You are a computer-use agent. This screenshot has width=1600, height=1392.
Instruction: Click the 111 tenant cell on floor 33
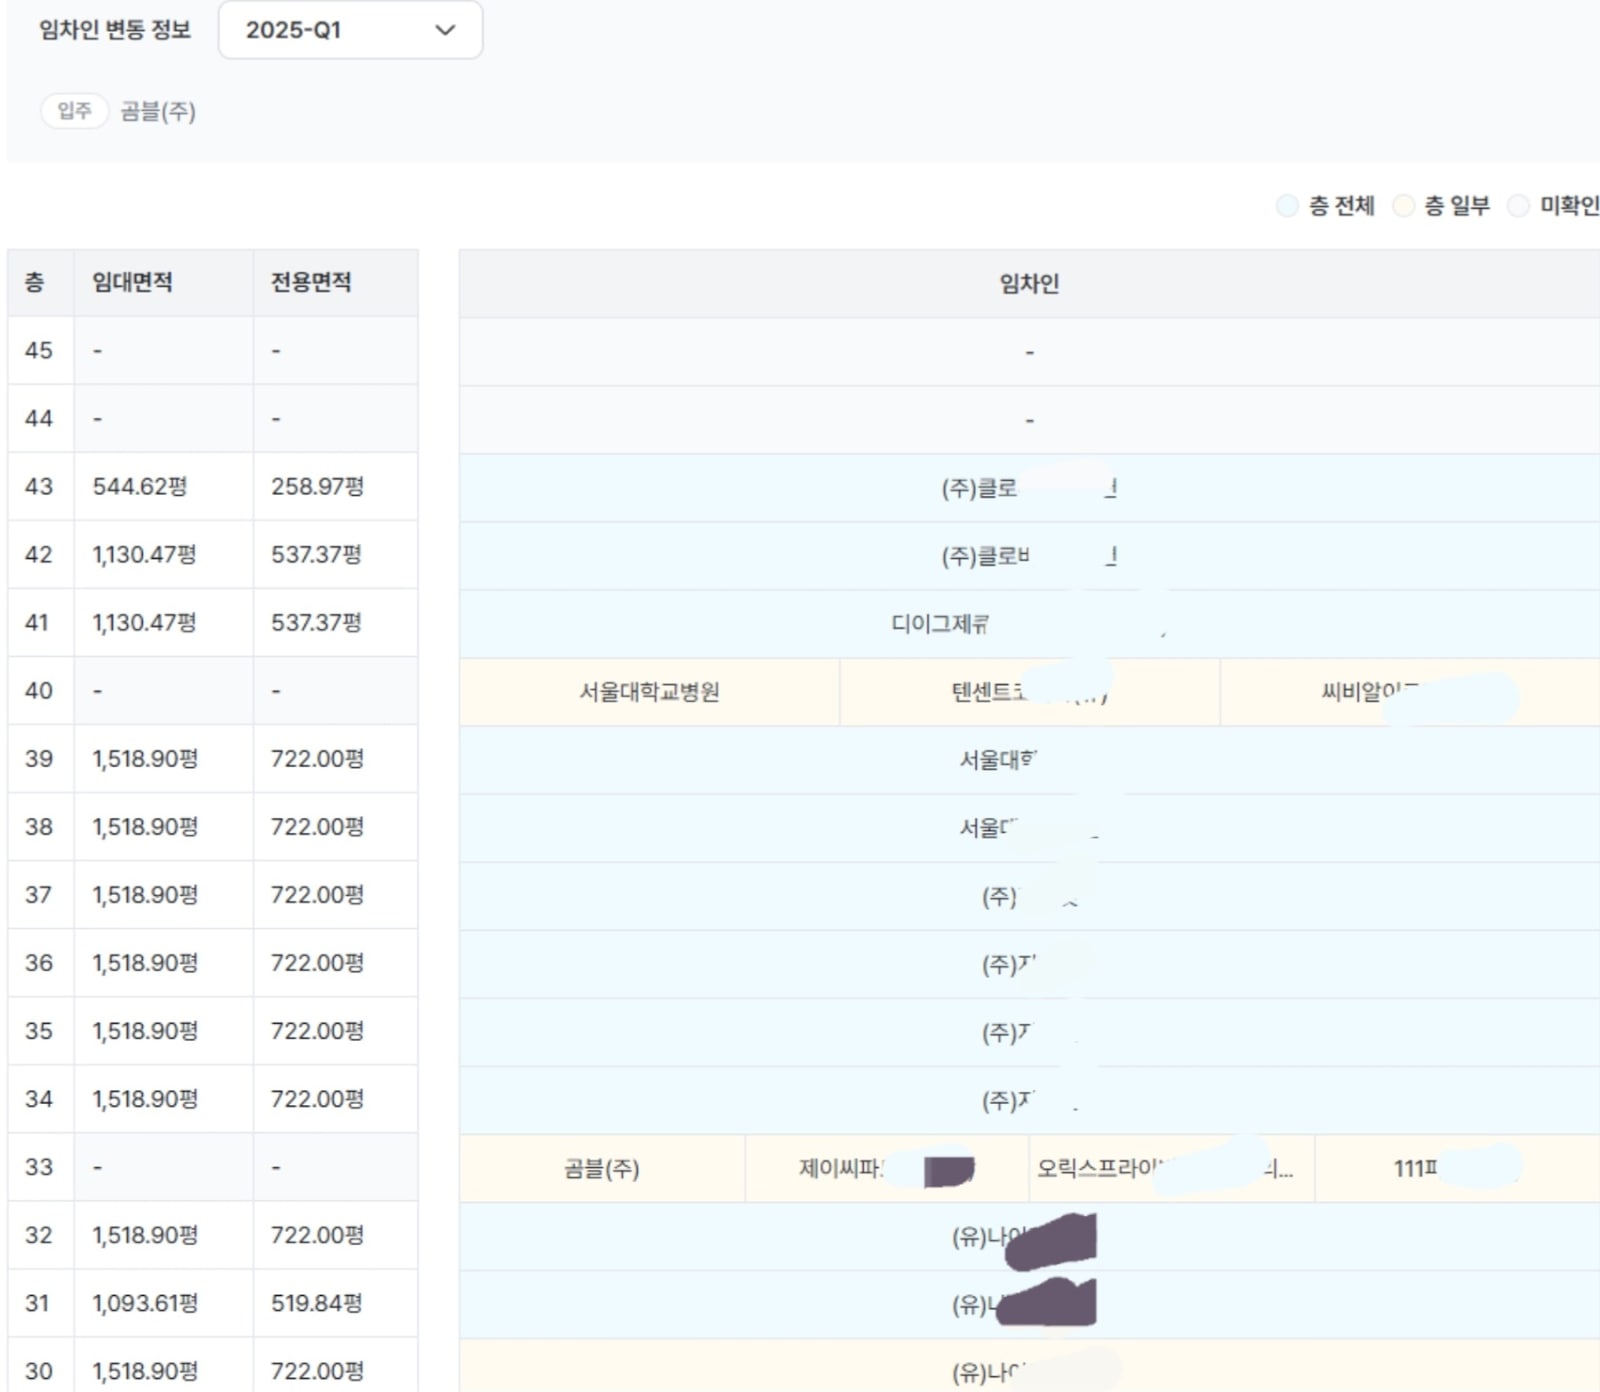(1457, 1168)
